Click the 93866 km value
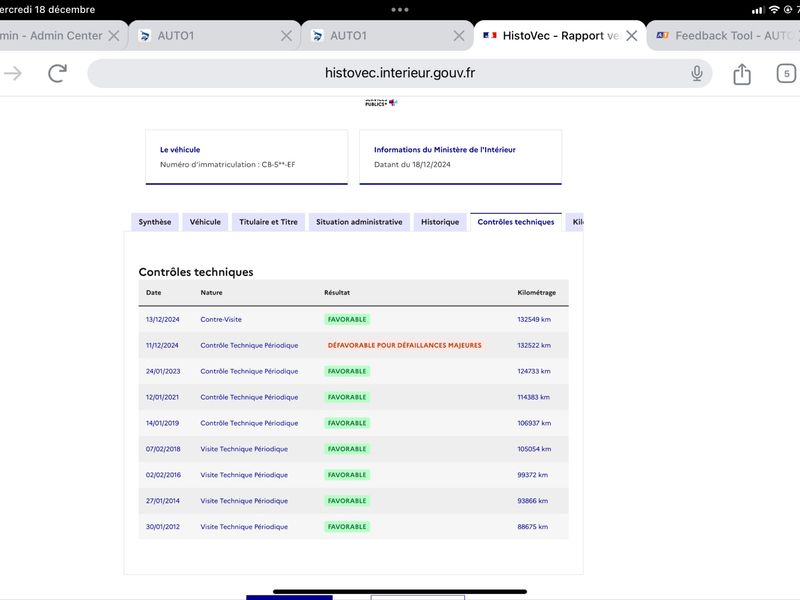 pos(533,501)
